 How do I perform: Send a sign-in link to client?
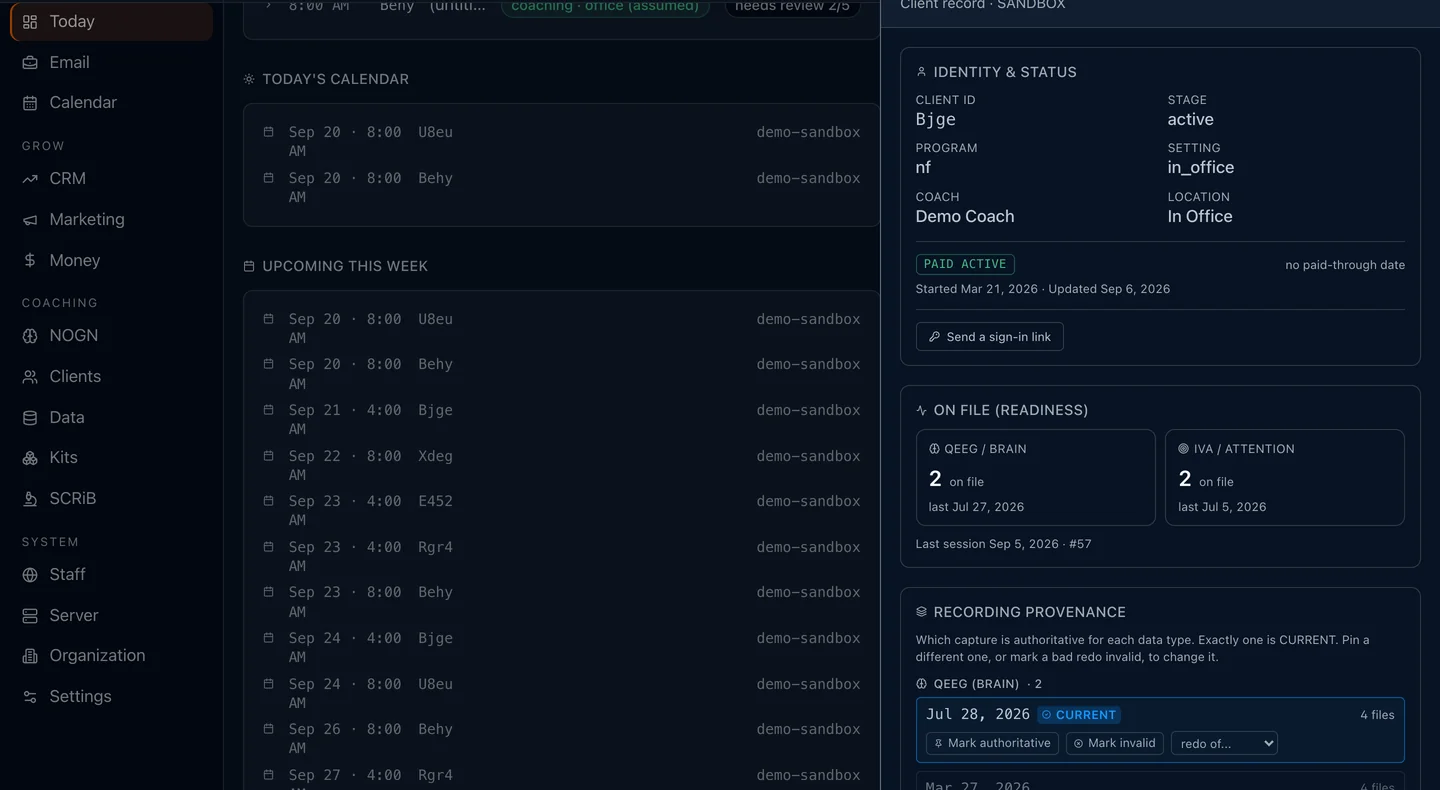[989, 337]
